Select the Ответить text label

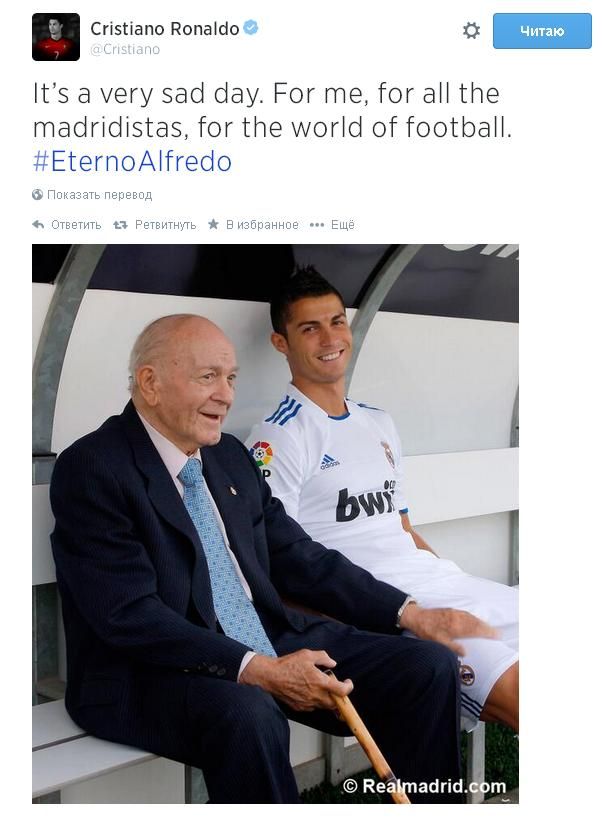(76, 225)
